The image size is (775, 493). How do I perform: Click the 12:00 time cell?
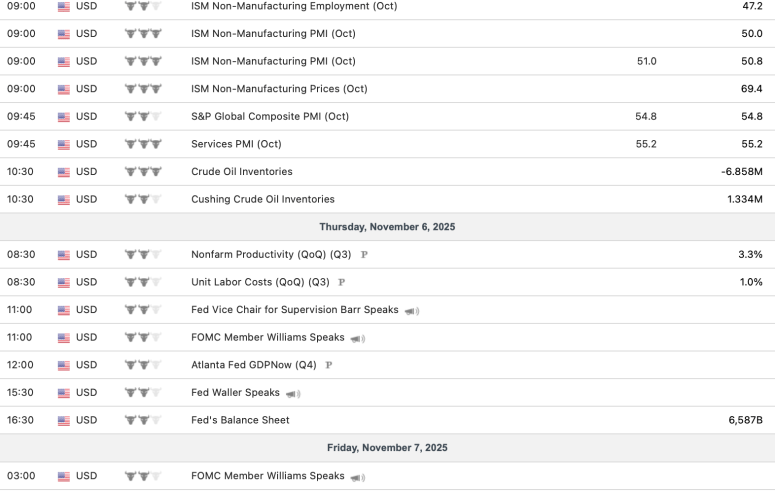pos(20,365)
